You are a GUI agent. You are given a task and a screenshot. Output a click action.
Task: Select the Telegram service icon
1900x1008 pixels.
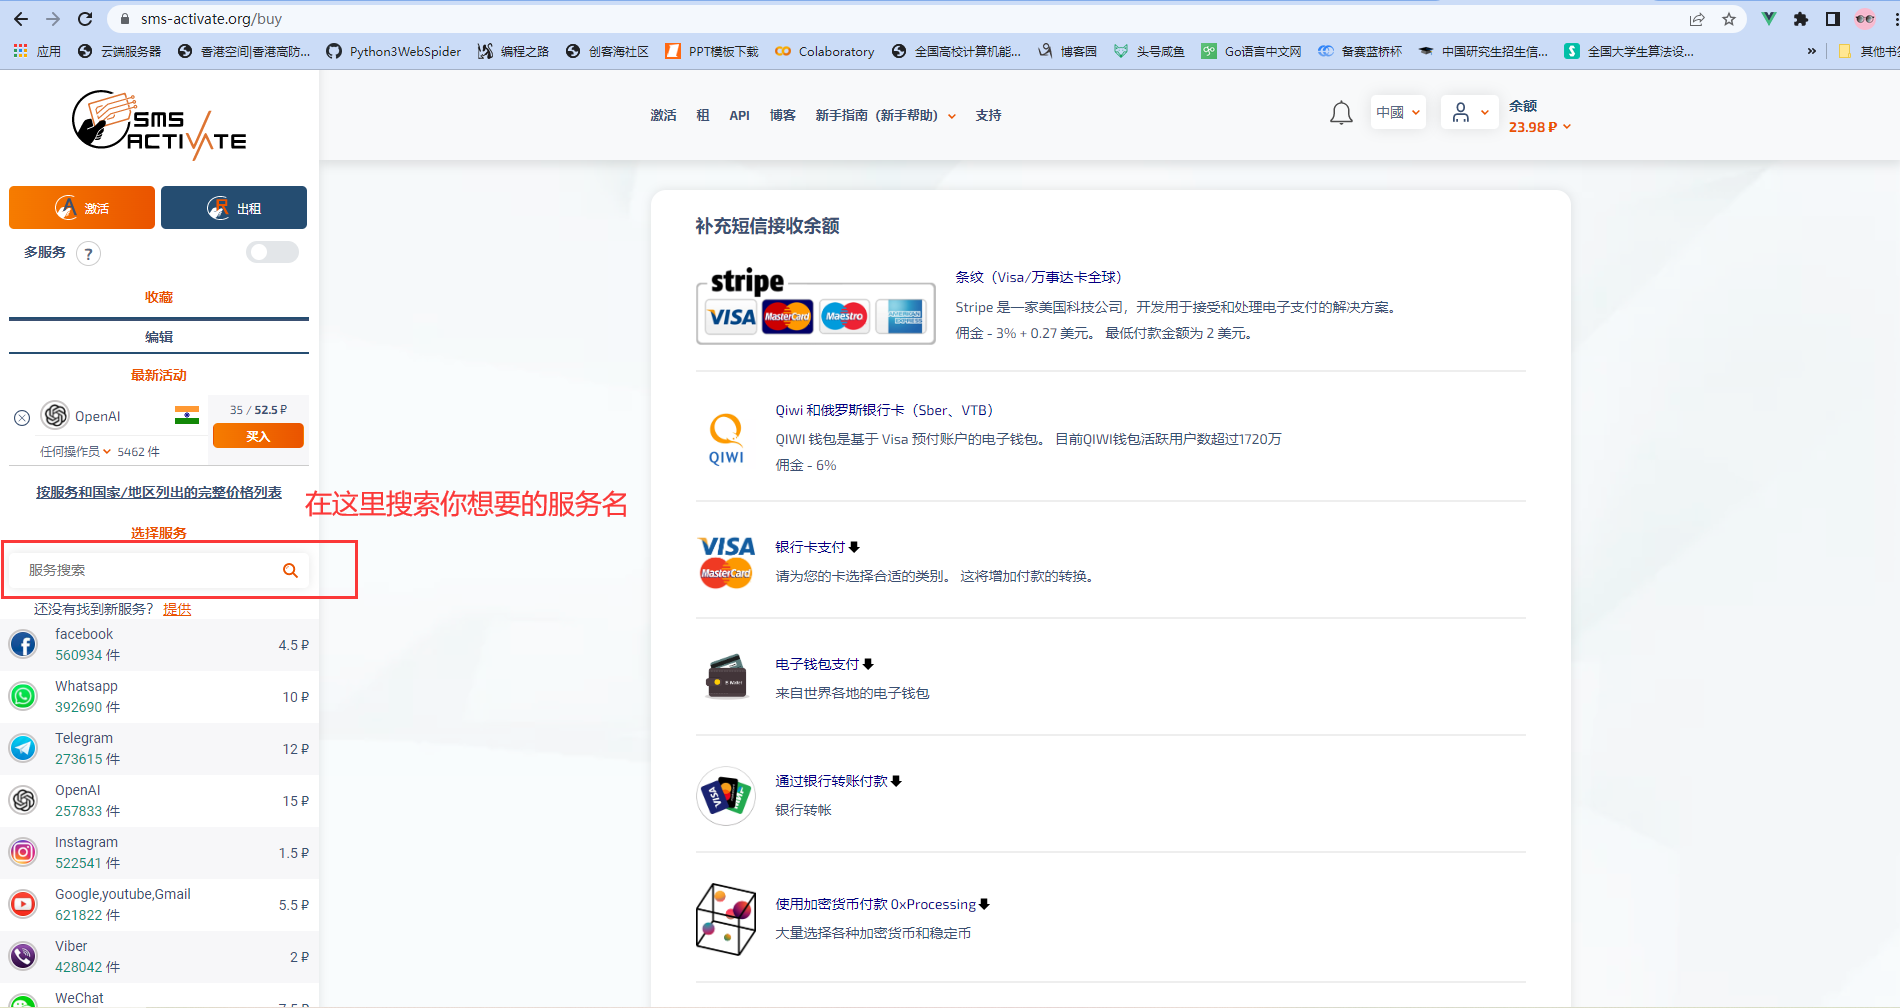(x=23, y=748)
